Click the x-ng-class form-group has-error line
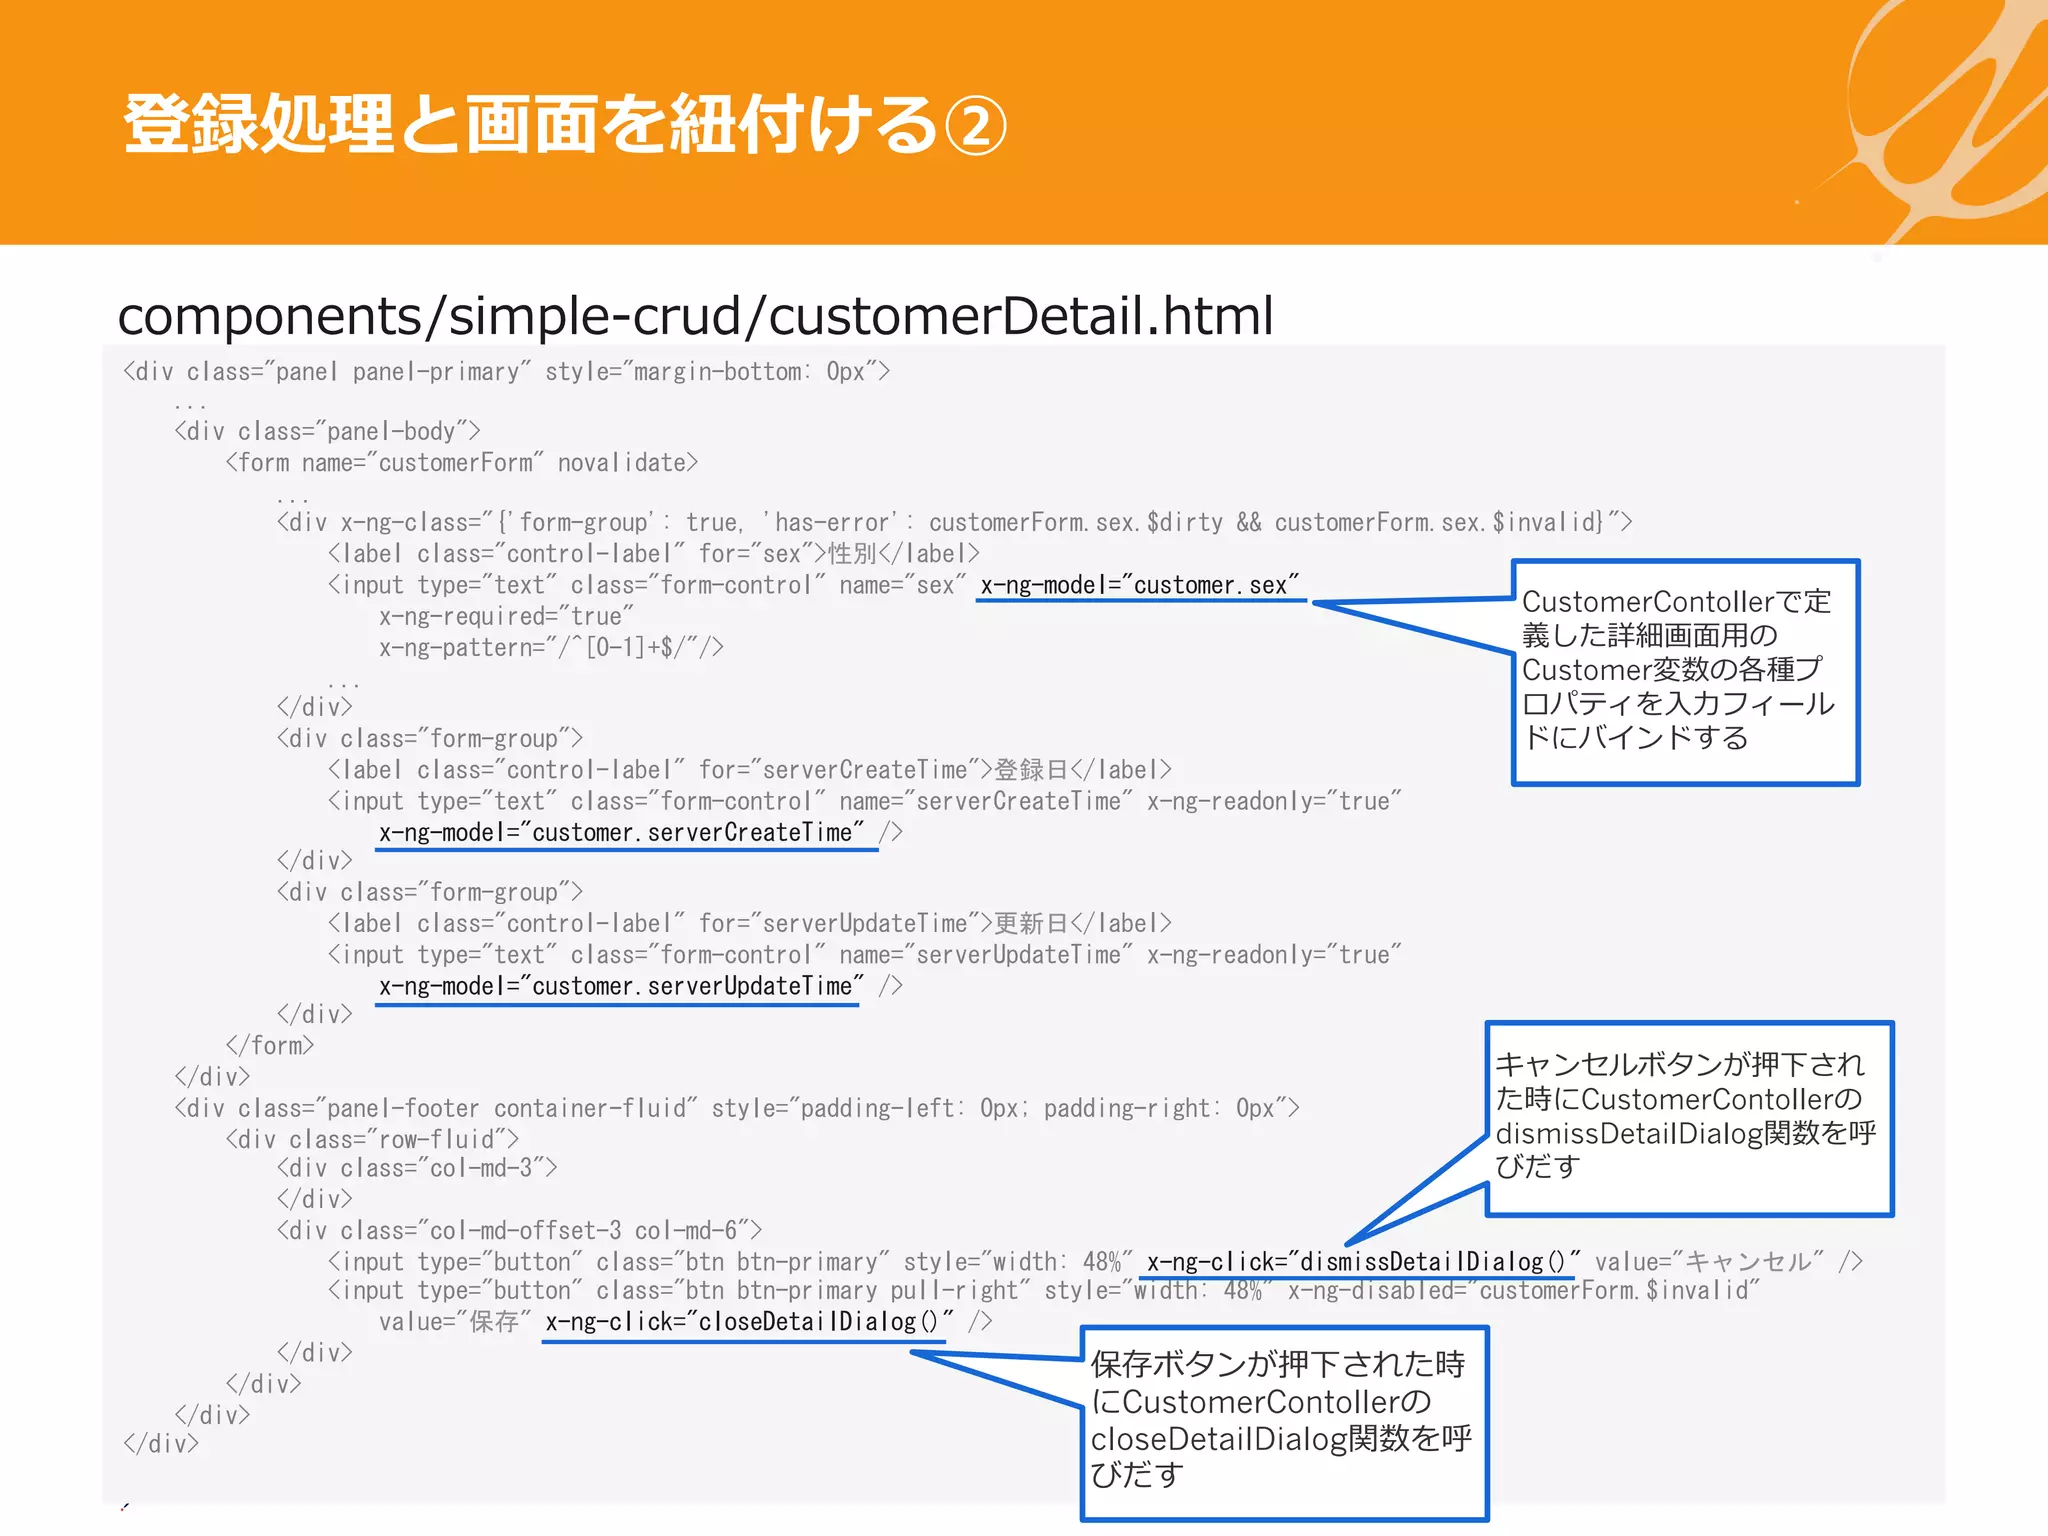2048x1536 pixels. 953,523
